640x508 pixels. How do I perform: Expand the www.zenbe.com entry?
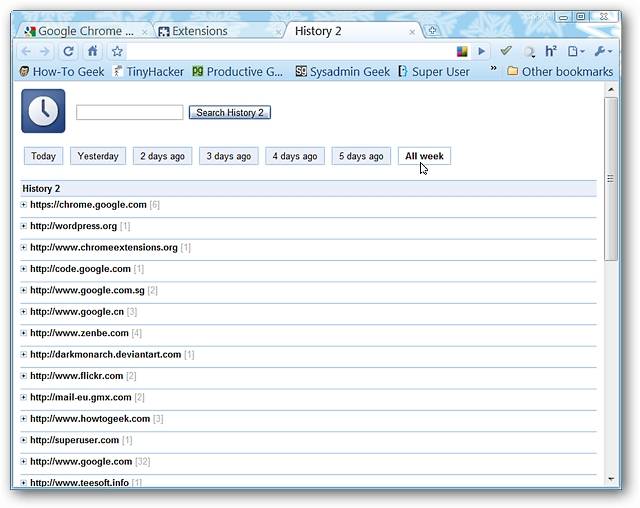click(24, 333)
